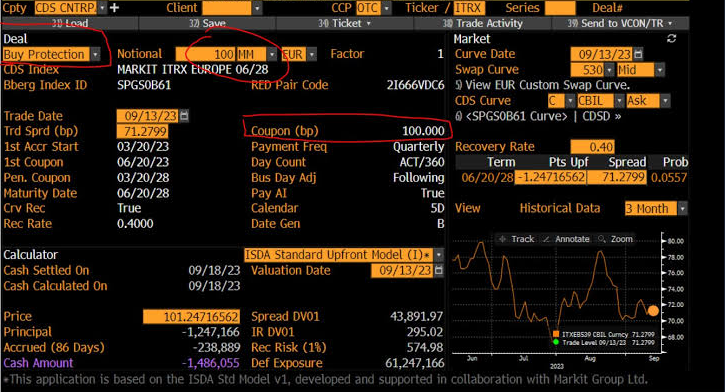This screenshot has height=392, width=725.
Task: Expand the Buy Protection dropdown
Action: [95, 55]
